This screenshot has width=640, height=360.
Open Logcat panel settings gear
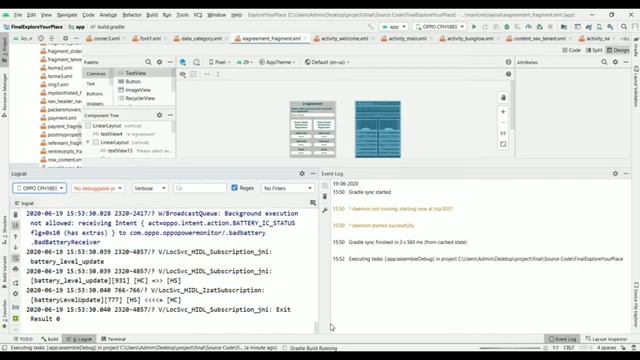pyautogui.click(x=302, y=173)
